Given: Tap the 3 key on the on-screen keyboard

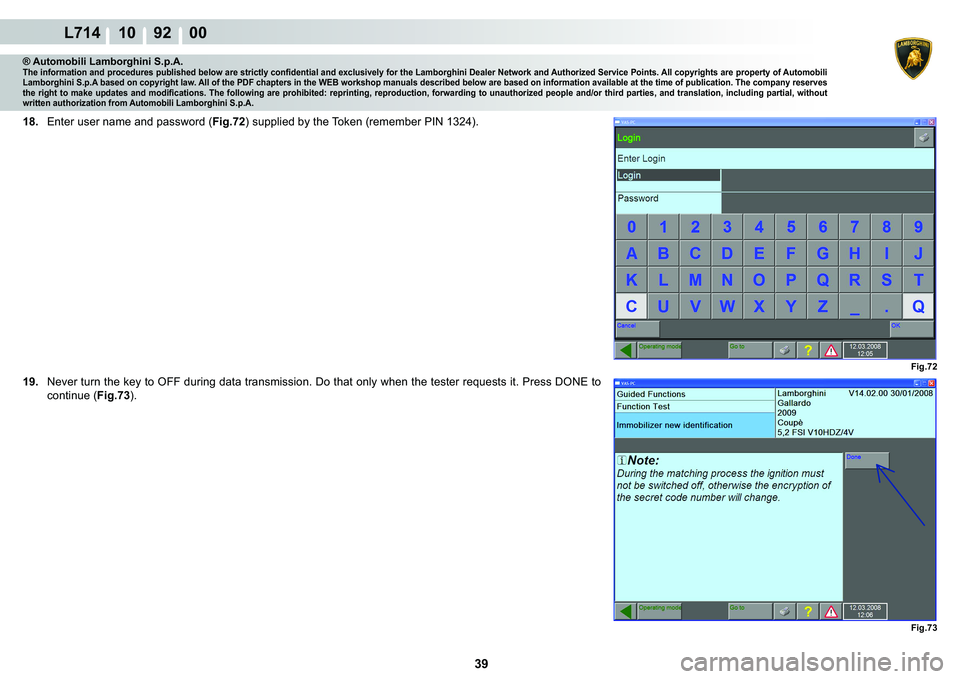Looking at the screenshot, I should [727, 227].
